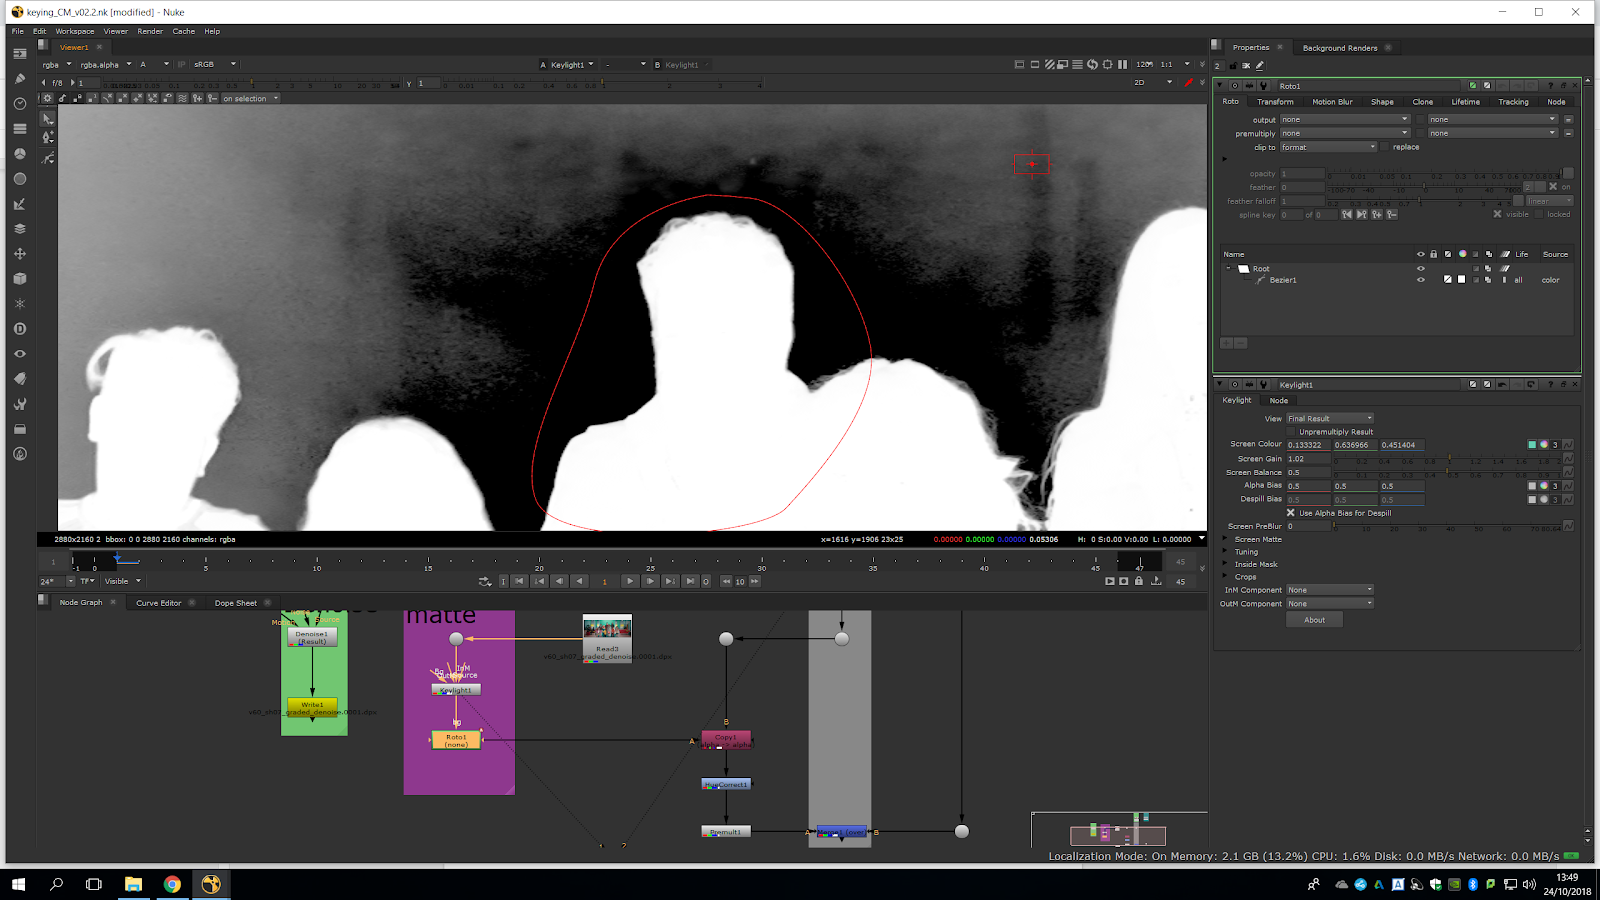Image resolution: width=1600 pixels, height=900 pixels.
Task: Click the Screen Colour teal swatch
Action: pyautogui.click(x=1531, y=445)
